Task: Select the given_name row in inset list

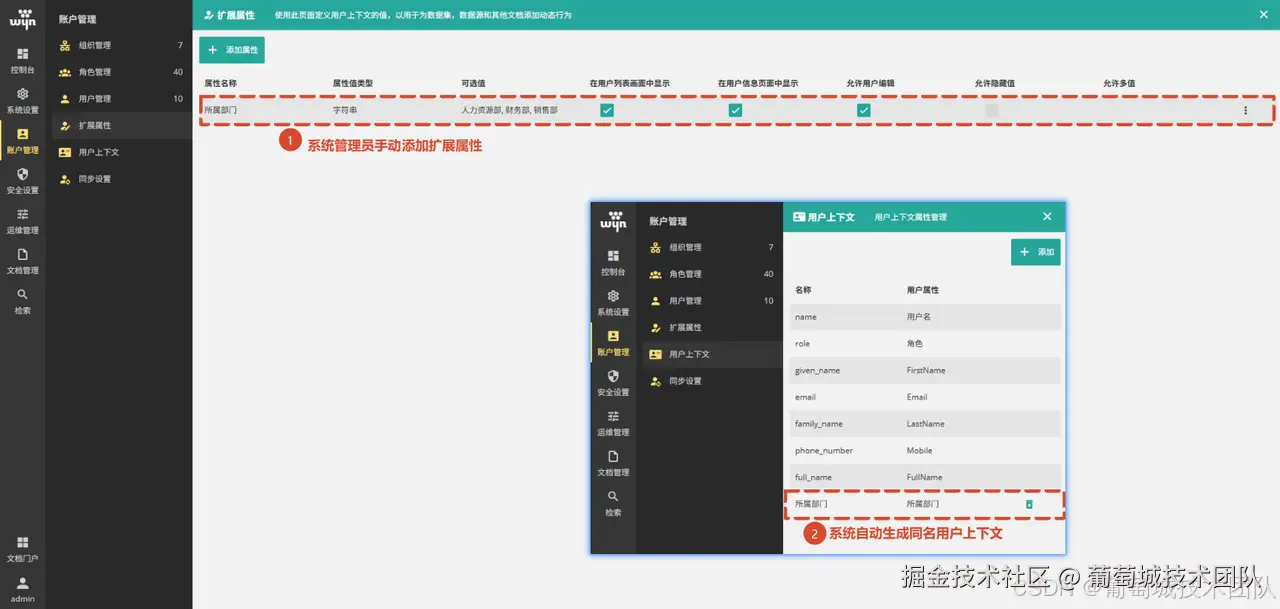Action: [925, 370]
